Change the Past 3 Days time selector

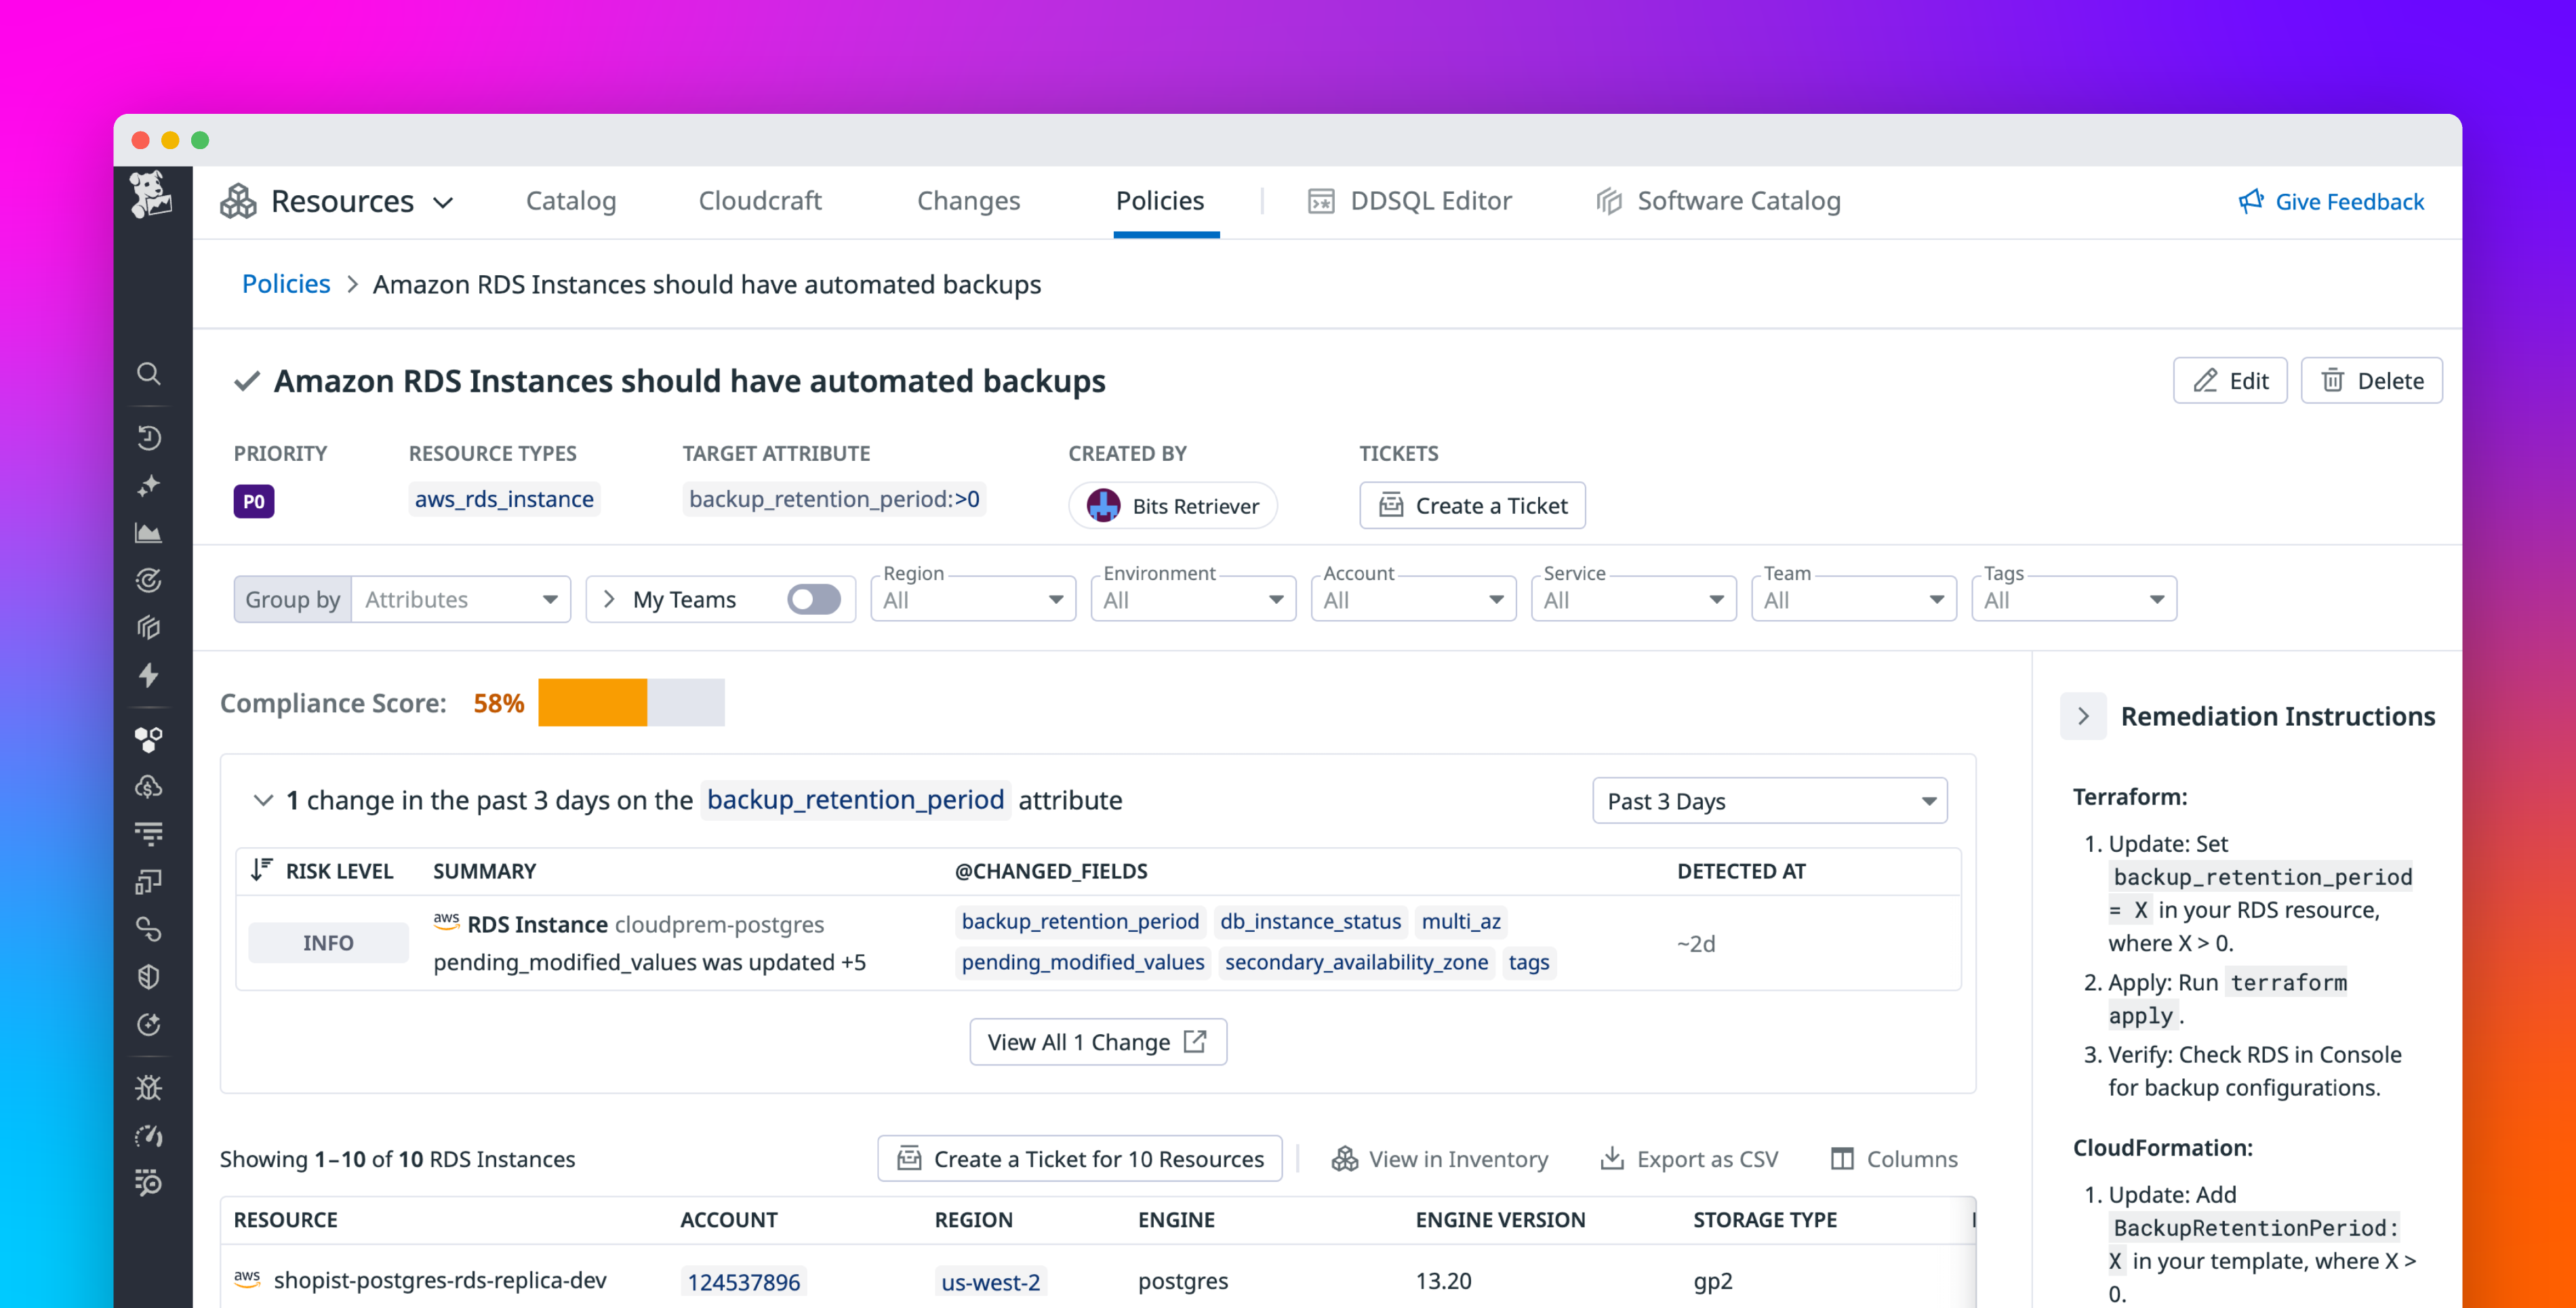[1770, 800]
